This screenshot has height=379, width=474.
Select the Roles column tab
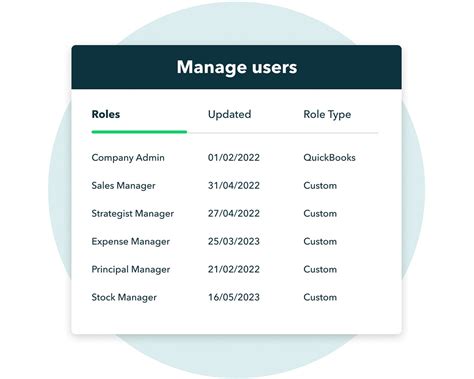click(x=106, y=114)
